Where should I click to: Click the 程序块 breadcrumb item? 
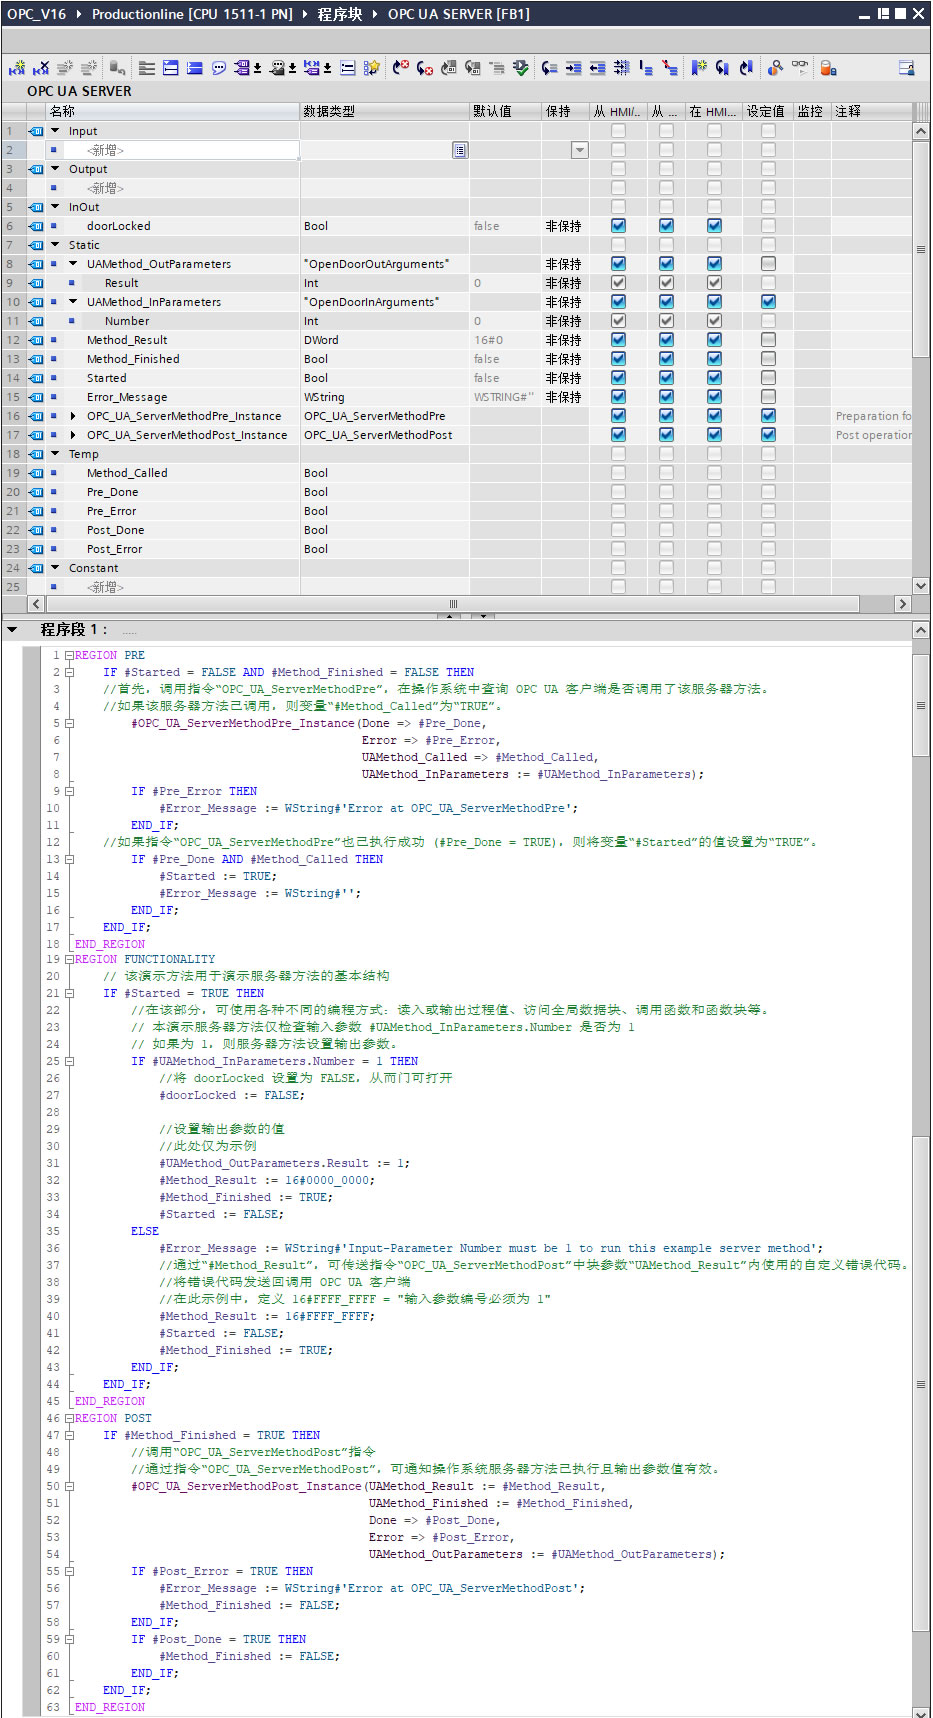(x=339, y=14)
